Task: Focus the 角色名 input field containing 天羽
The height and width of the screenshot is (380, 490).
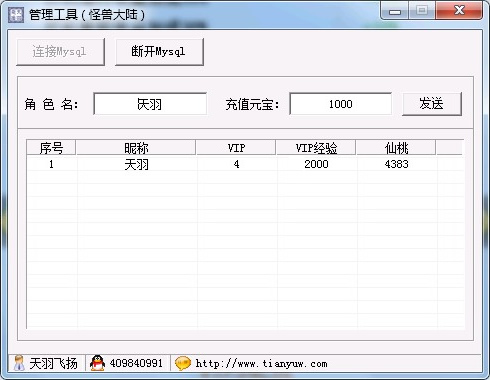Action: coord(150,104)
